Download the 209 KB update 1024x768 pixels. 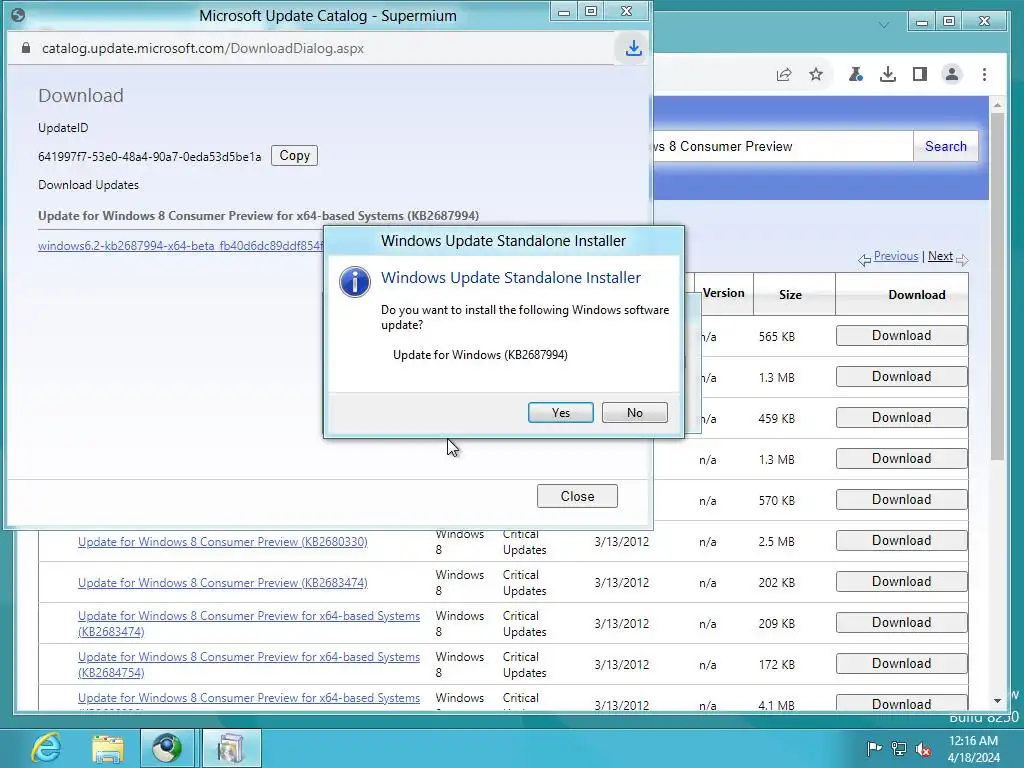pyautogui.click(x=901, y=622)
